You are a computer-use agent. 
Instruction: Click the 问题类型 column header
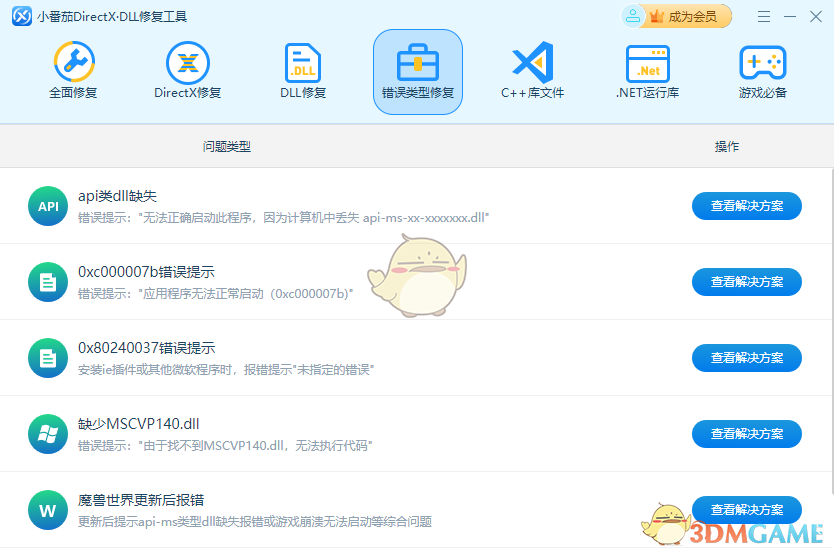(227, 147)
